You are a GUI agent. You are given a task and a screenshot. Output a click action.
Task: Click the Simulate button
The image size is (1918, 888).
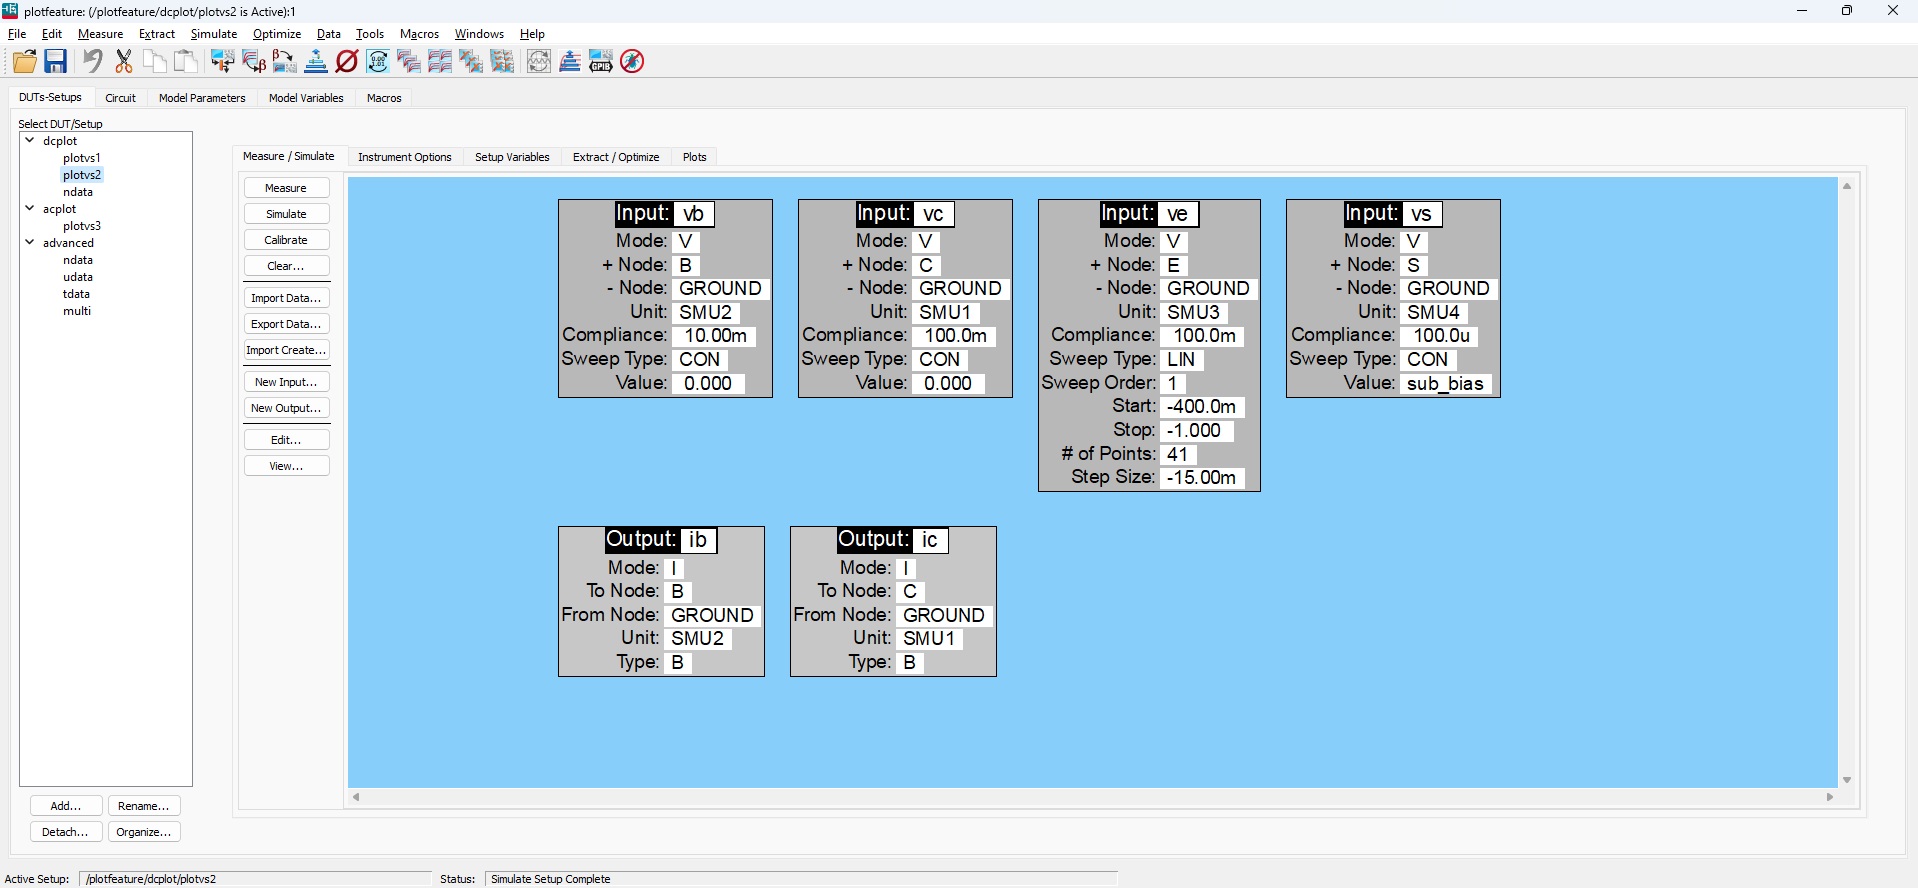click(286, 214)
